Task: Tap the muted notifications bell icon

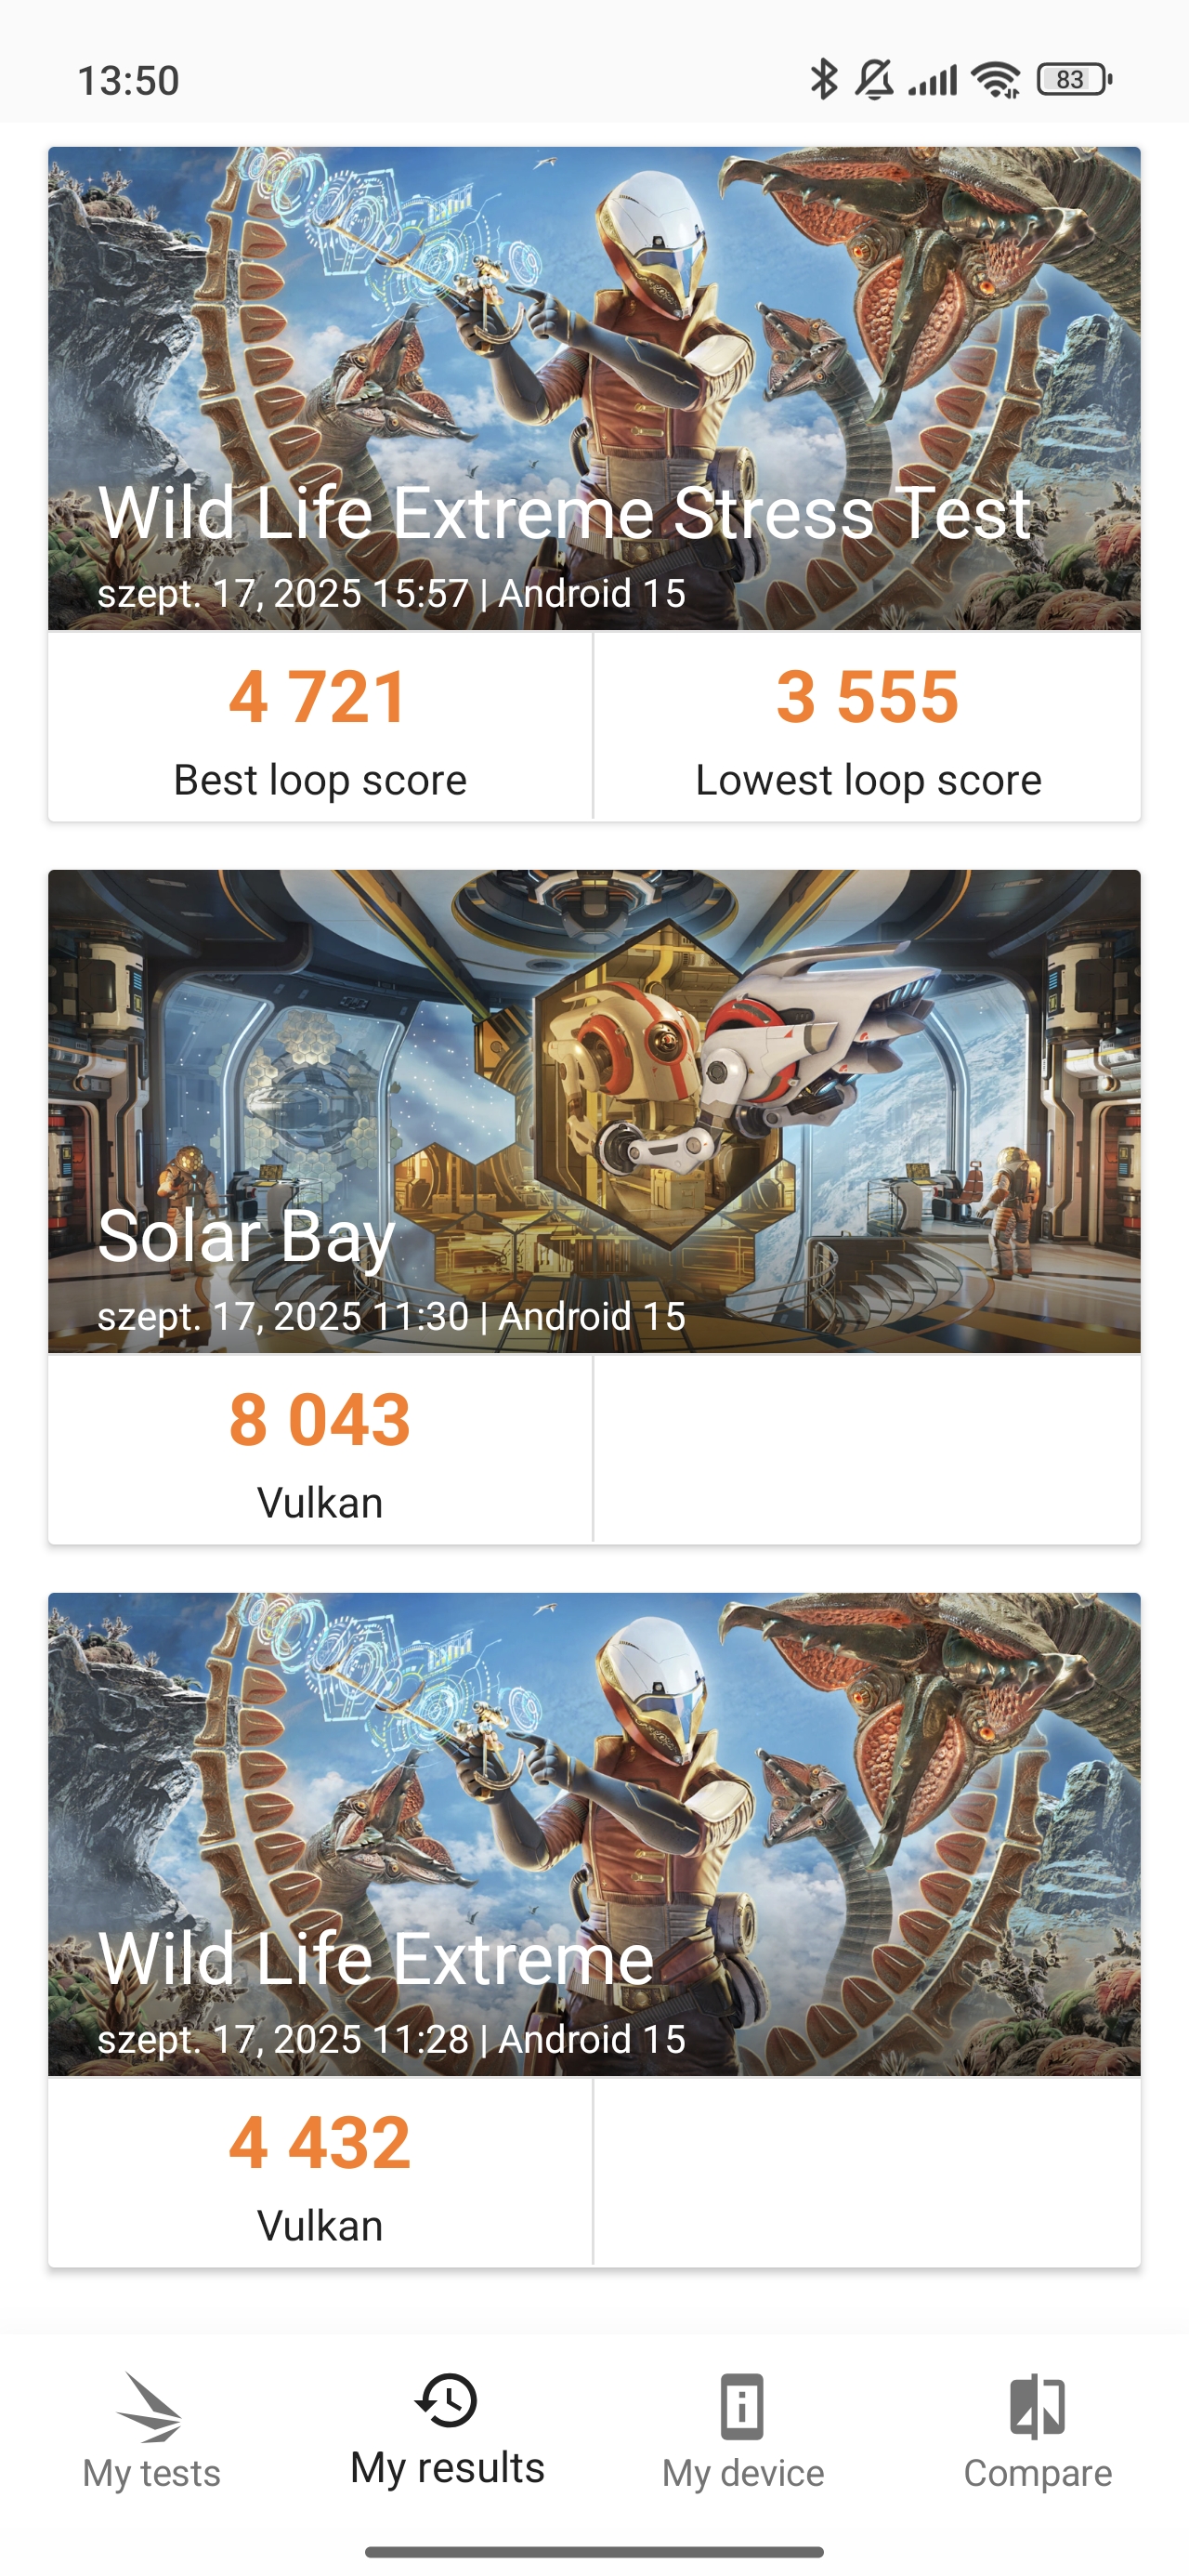Action: [874, 79]
